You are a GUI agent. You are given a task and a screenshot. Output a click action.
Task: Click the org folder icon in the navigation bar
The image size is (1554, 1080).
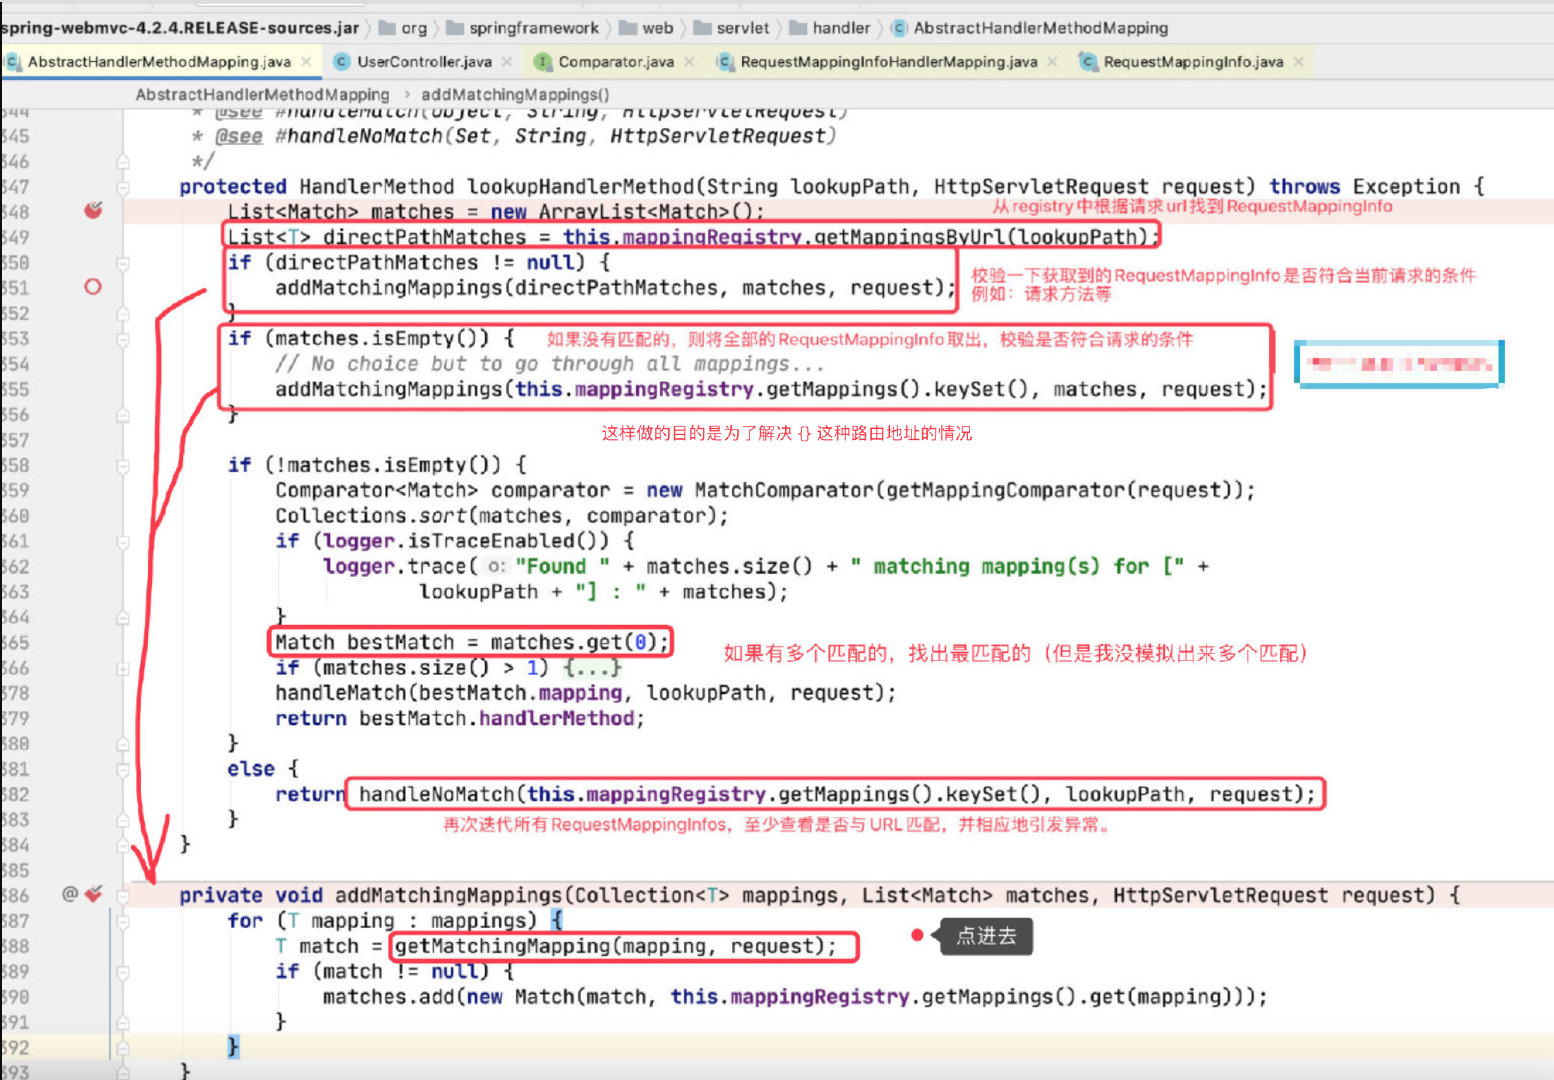(x=387, y=28)
